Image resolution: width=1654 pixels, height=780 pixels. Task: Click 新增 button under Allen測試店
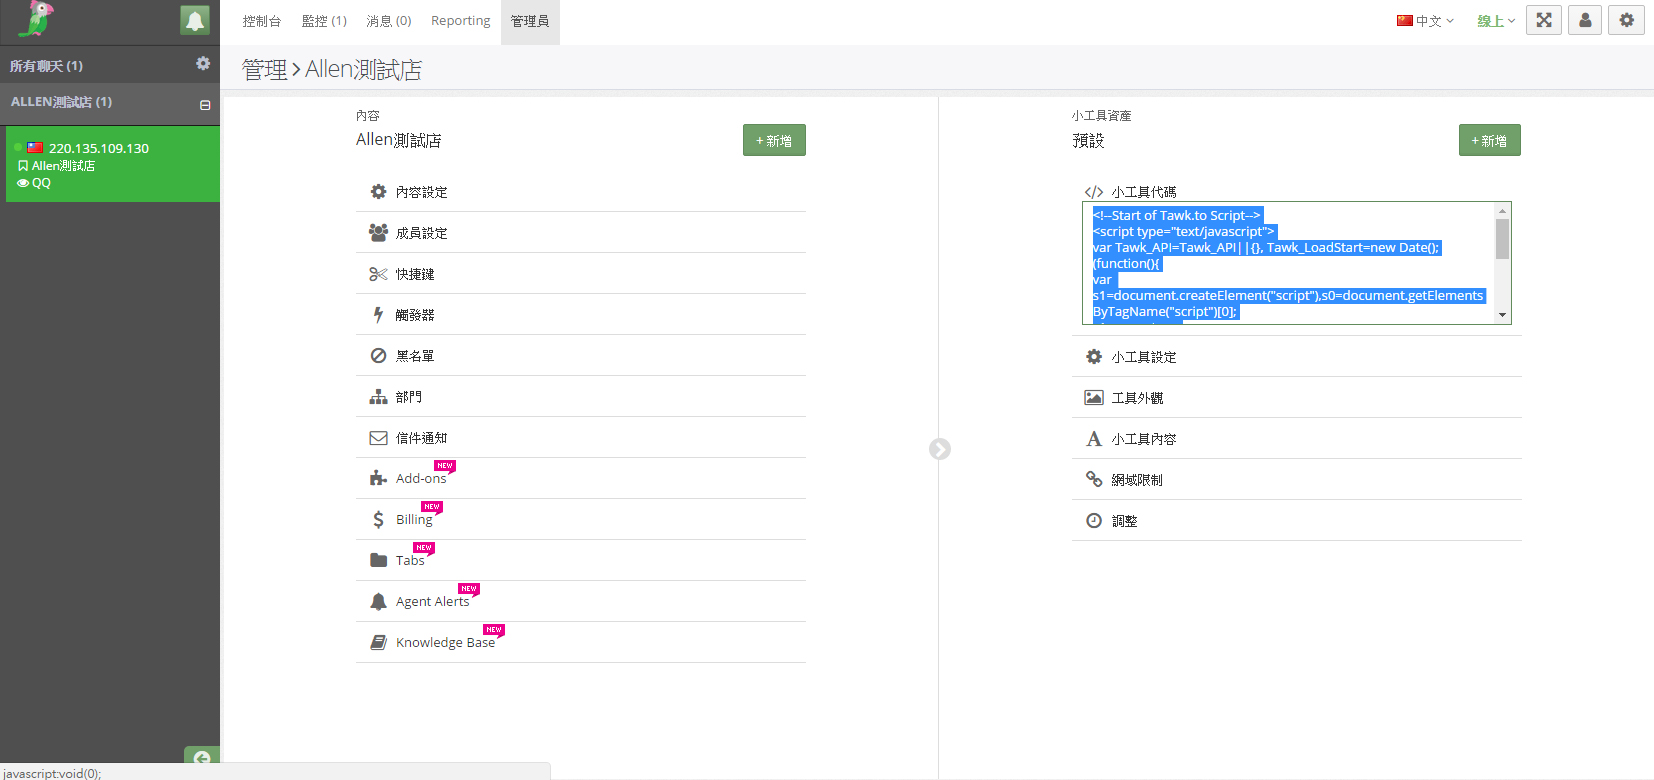(x=774, y=140)
